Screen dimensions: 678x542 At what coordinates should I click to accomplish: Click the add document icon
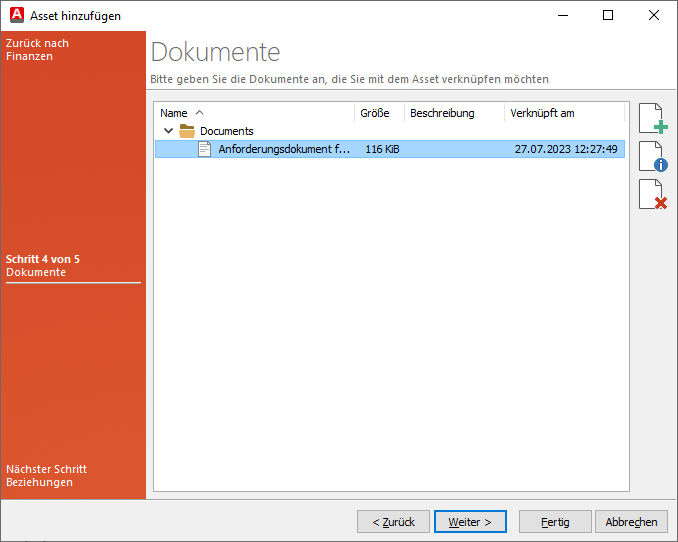(x=653, y=119)
